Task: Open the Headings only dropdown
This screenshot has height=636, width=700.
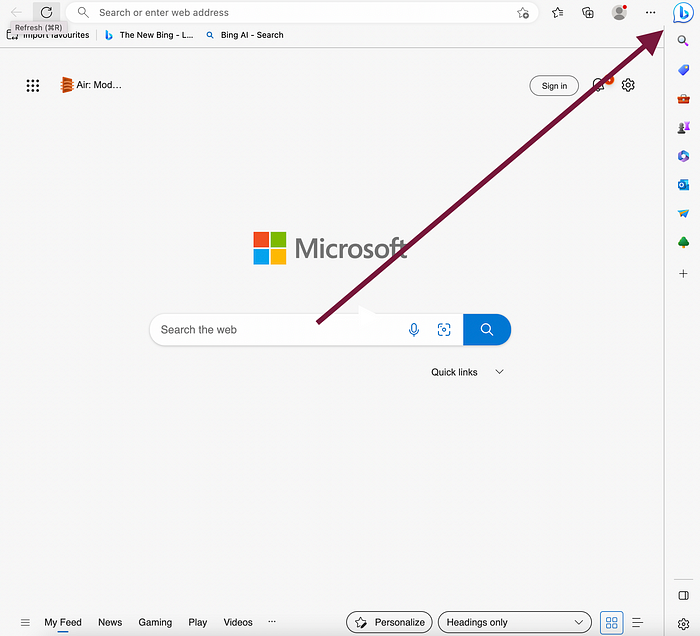Action: 515,622
